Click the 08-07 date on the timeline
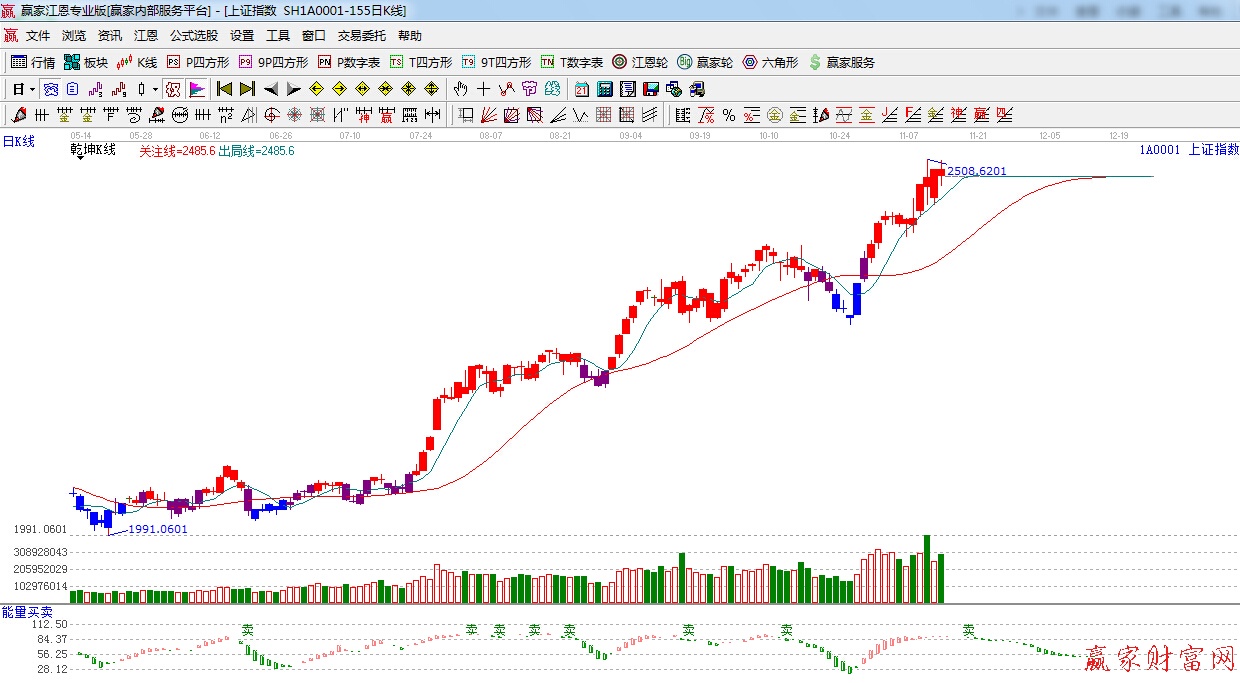This screenshot has height=683, width=1240. [491, 135]
